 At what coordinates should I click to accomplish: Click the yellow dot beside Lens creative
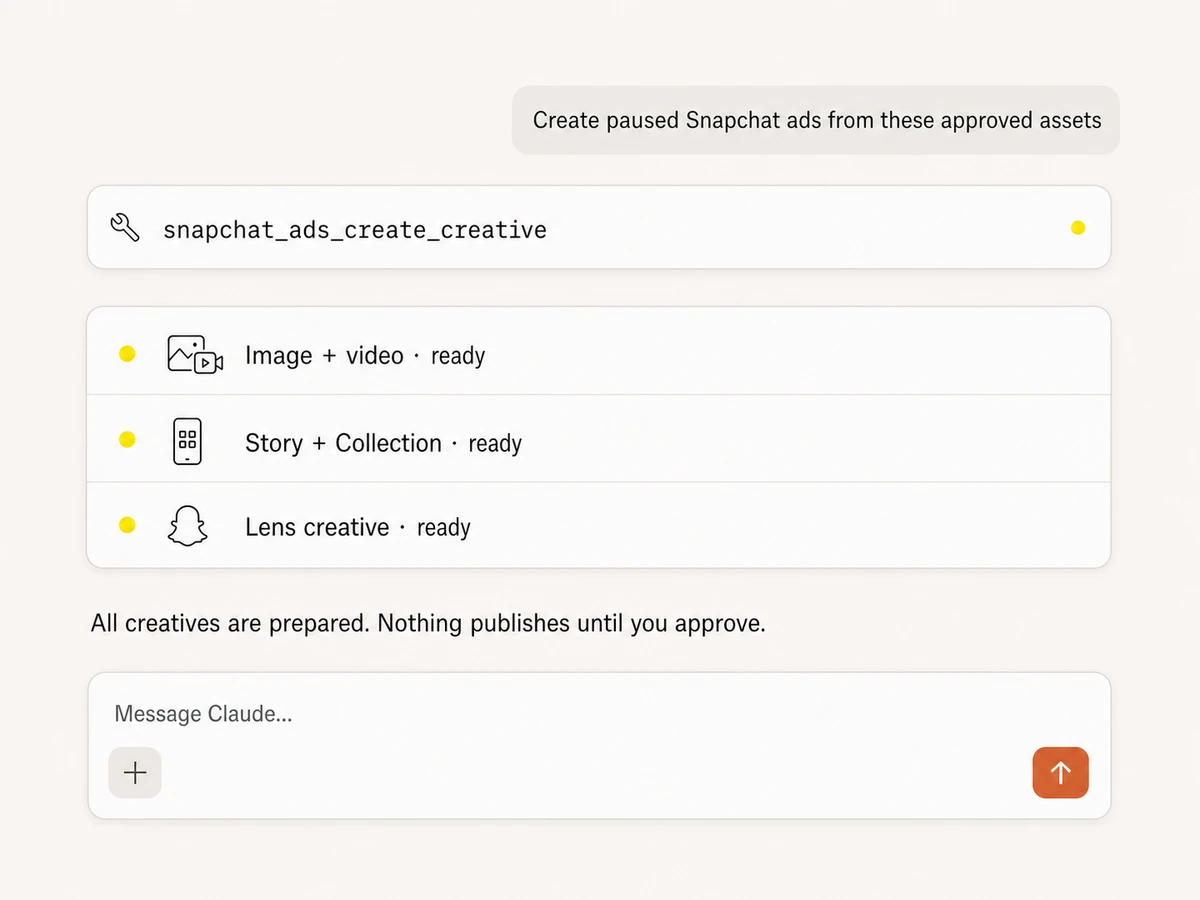click(x=127, y=525)
